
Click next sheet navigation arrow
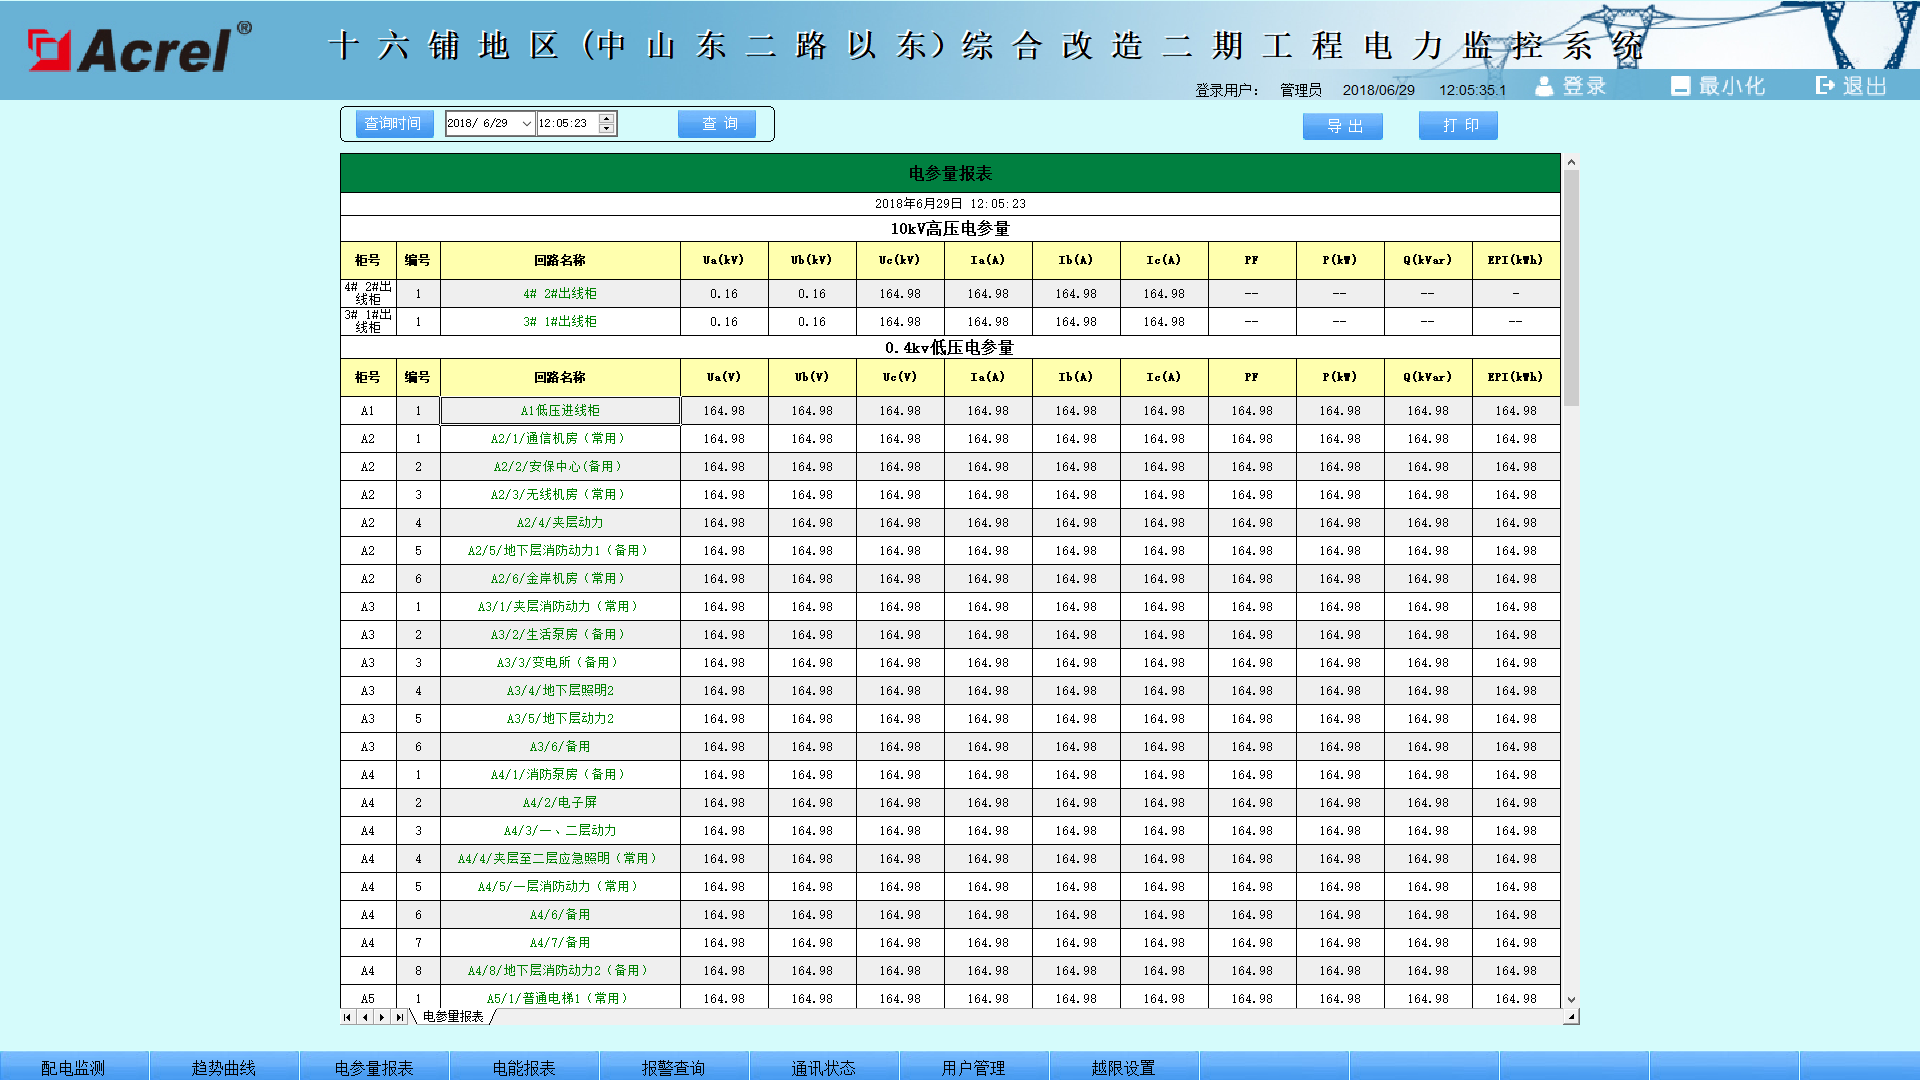(382, 1017)
